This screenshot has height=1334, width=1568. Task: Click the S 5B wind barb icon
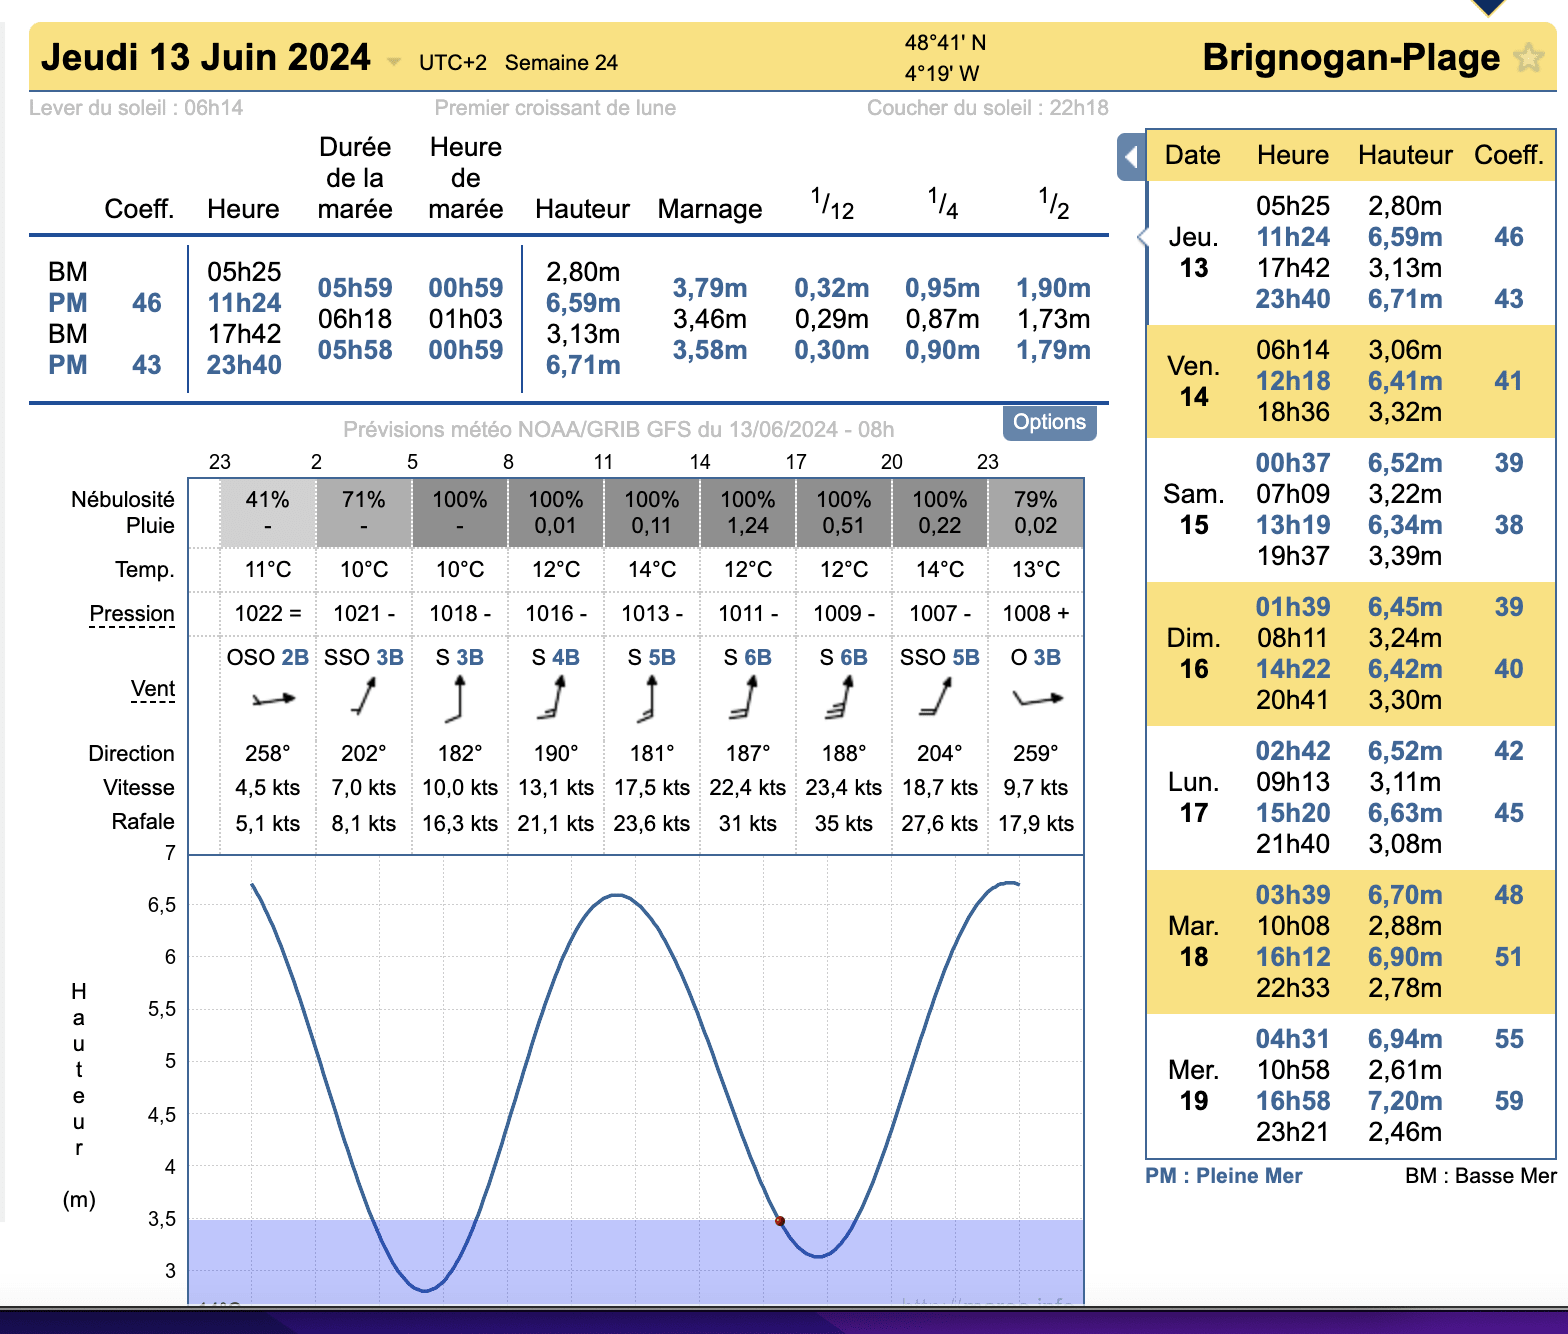tap(649, 698)
